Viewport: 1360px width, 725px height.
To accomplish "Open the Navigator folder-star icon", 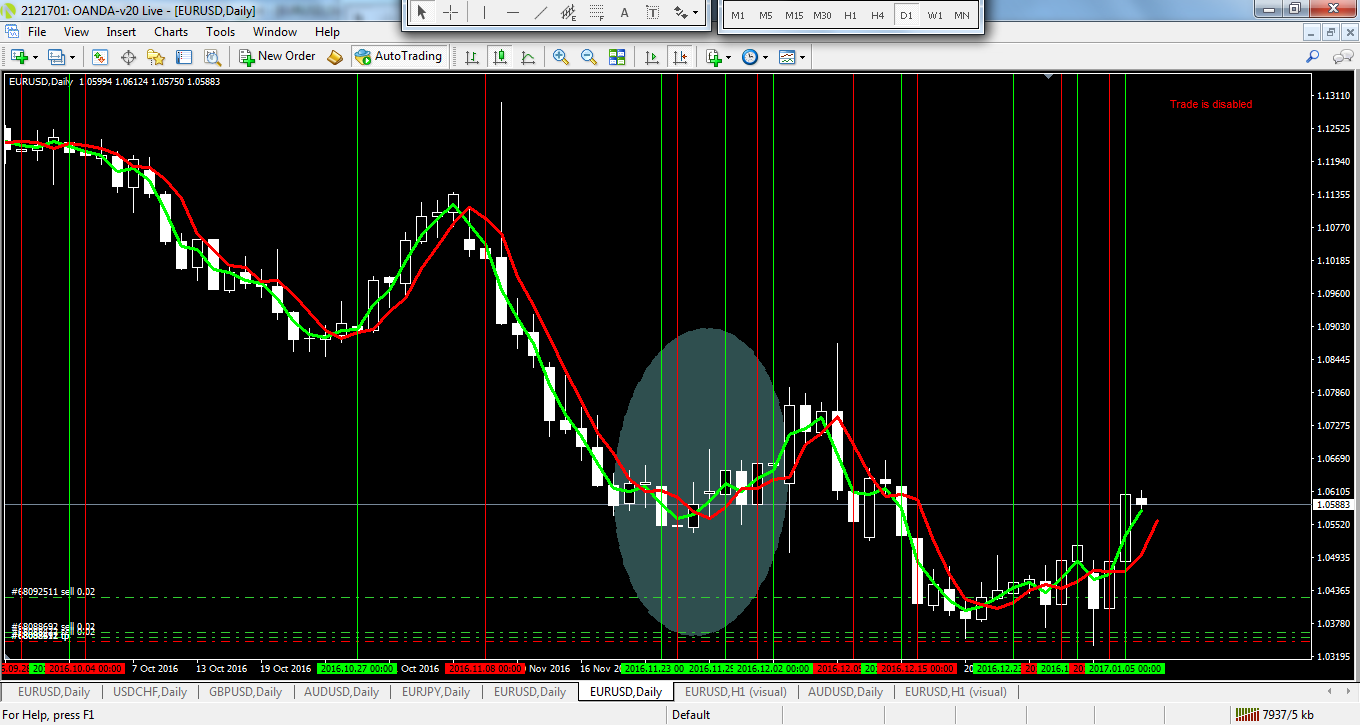I will click(x=156, y=57).
